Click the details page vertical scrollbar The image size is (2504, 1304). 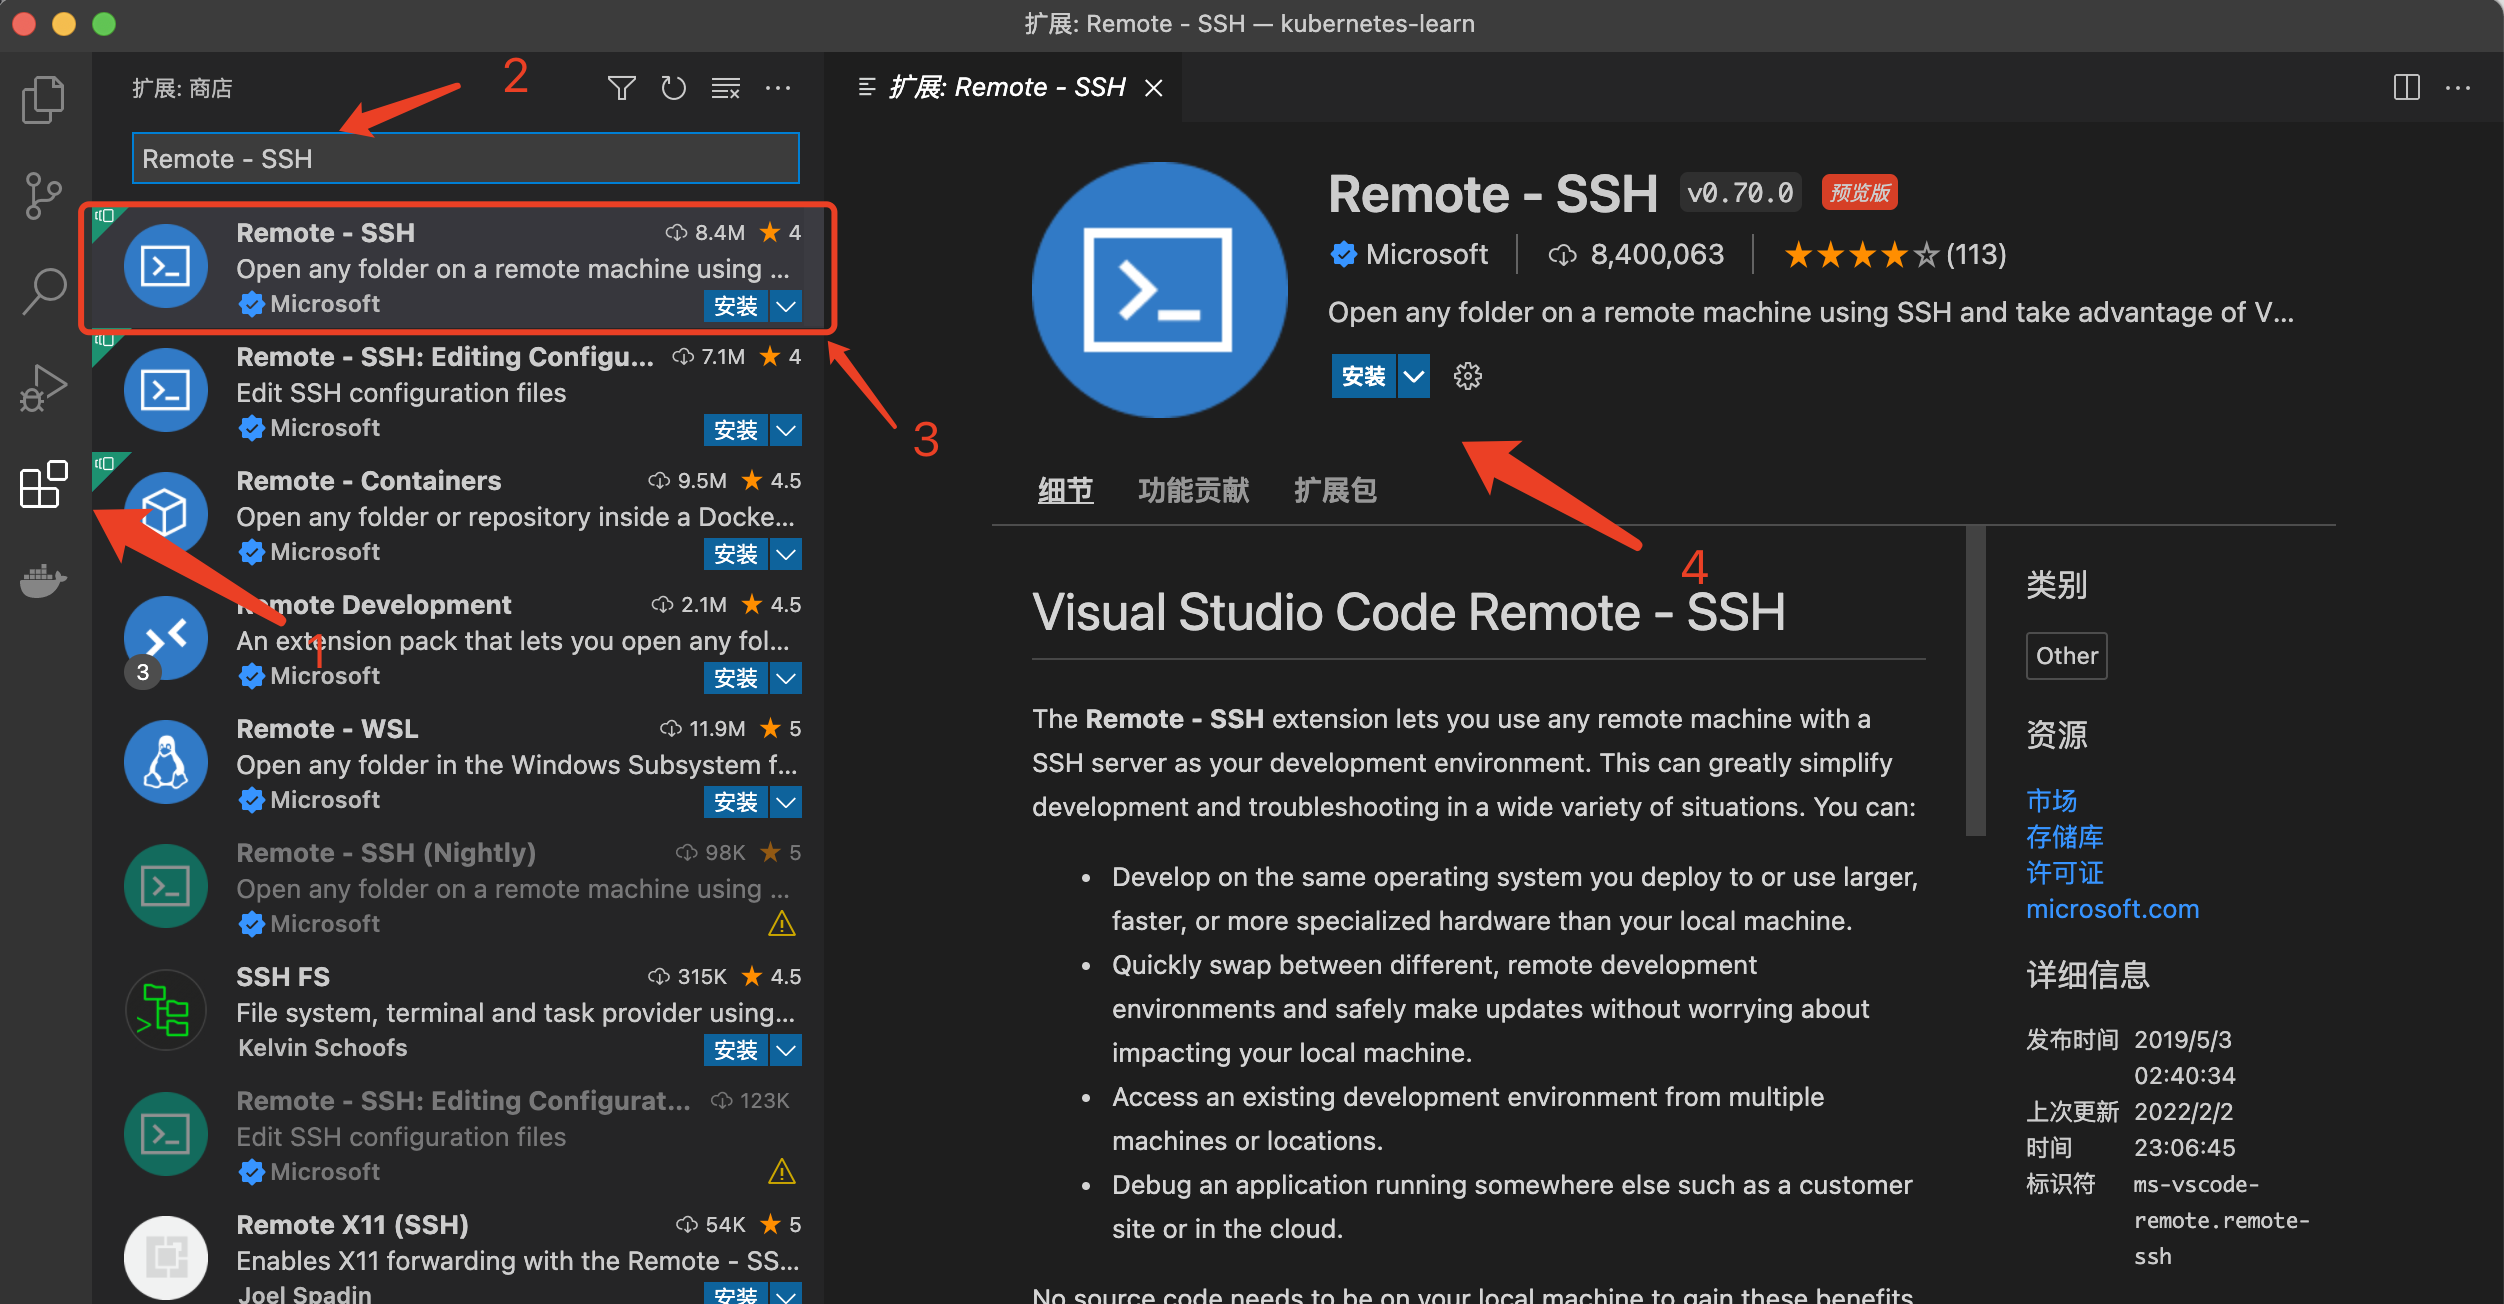(x=1975, y=680)
